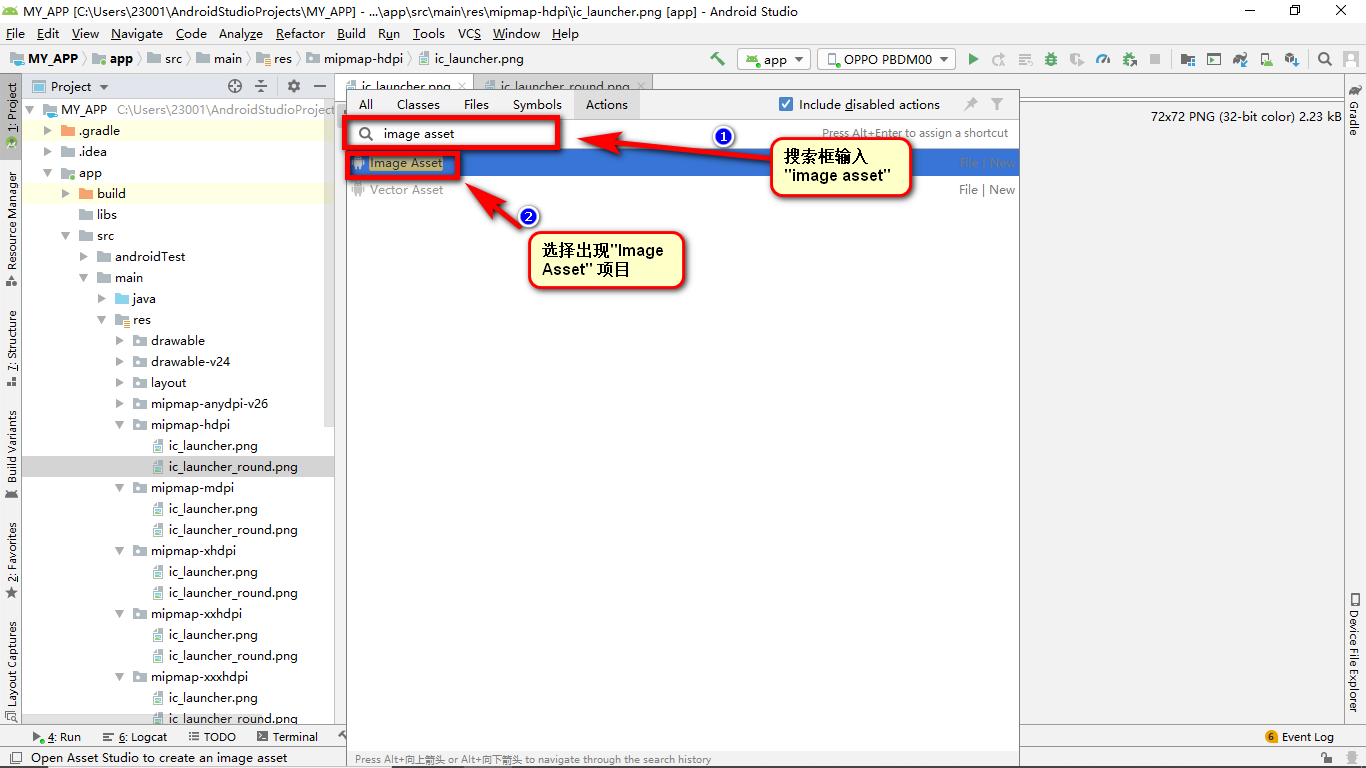Click the Profile app gauge icon
This screenshot has height=768, width=1366.
pyautogui.click(x=1103, y=59)
